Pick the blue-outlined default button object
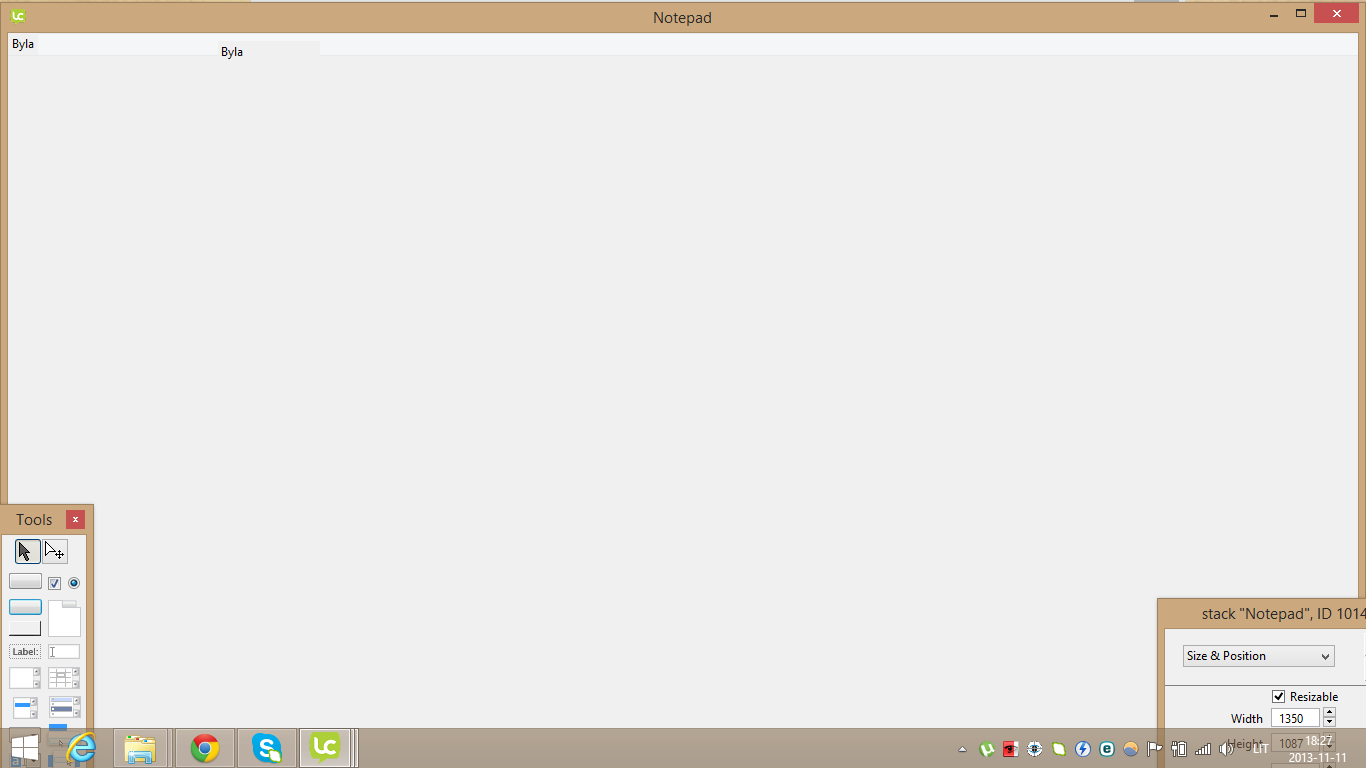The width and height of the screenshot is (1366, 768). pos(25,607)
